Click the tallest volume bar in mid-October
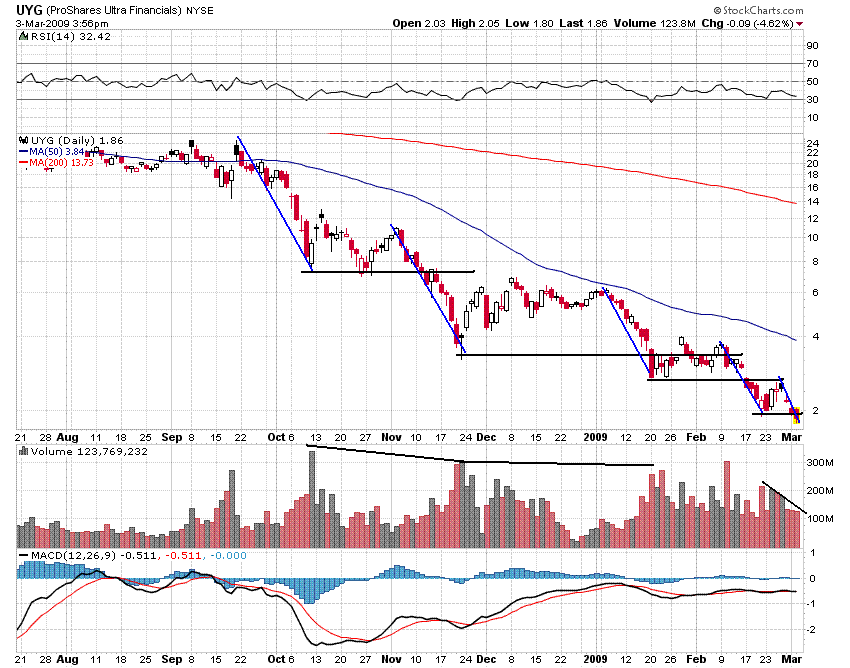The image size is (850, 668). click(312, 499)
